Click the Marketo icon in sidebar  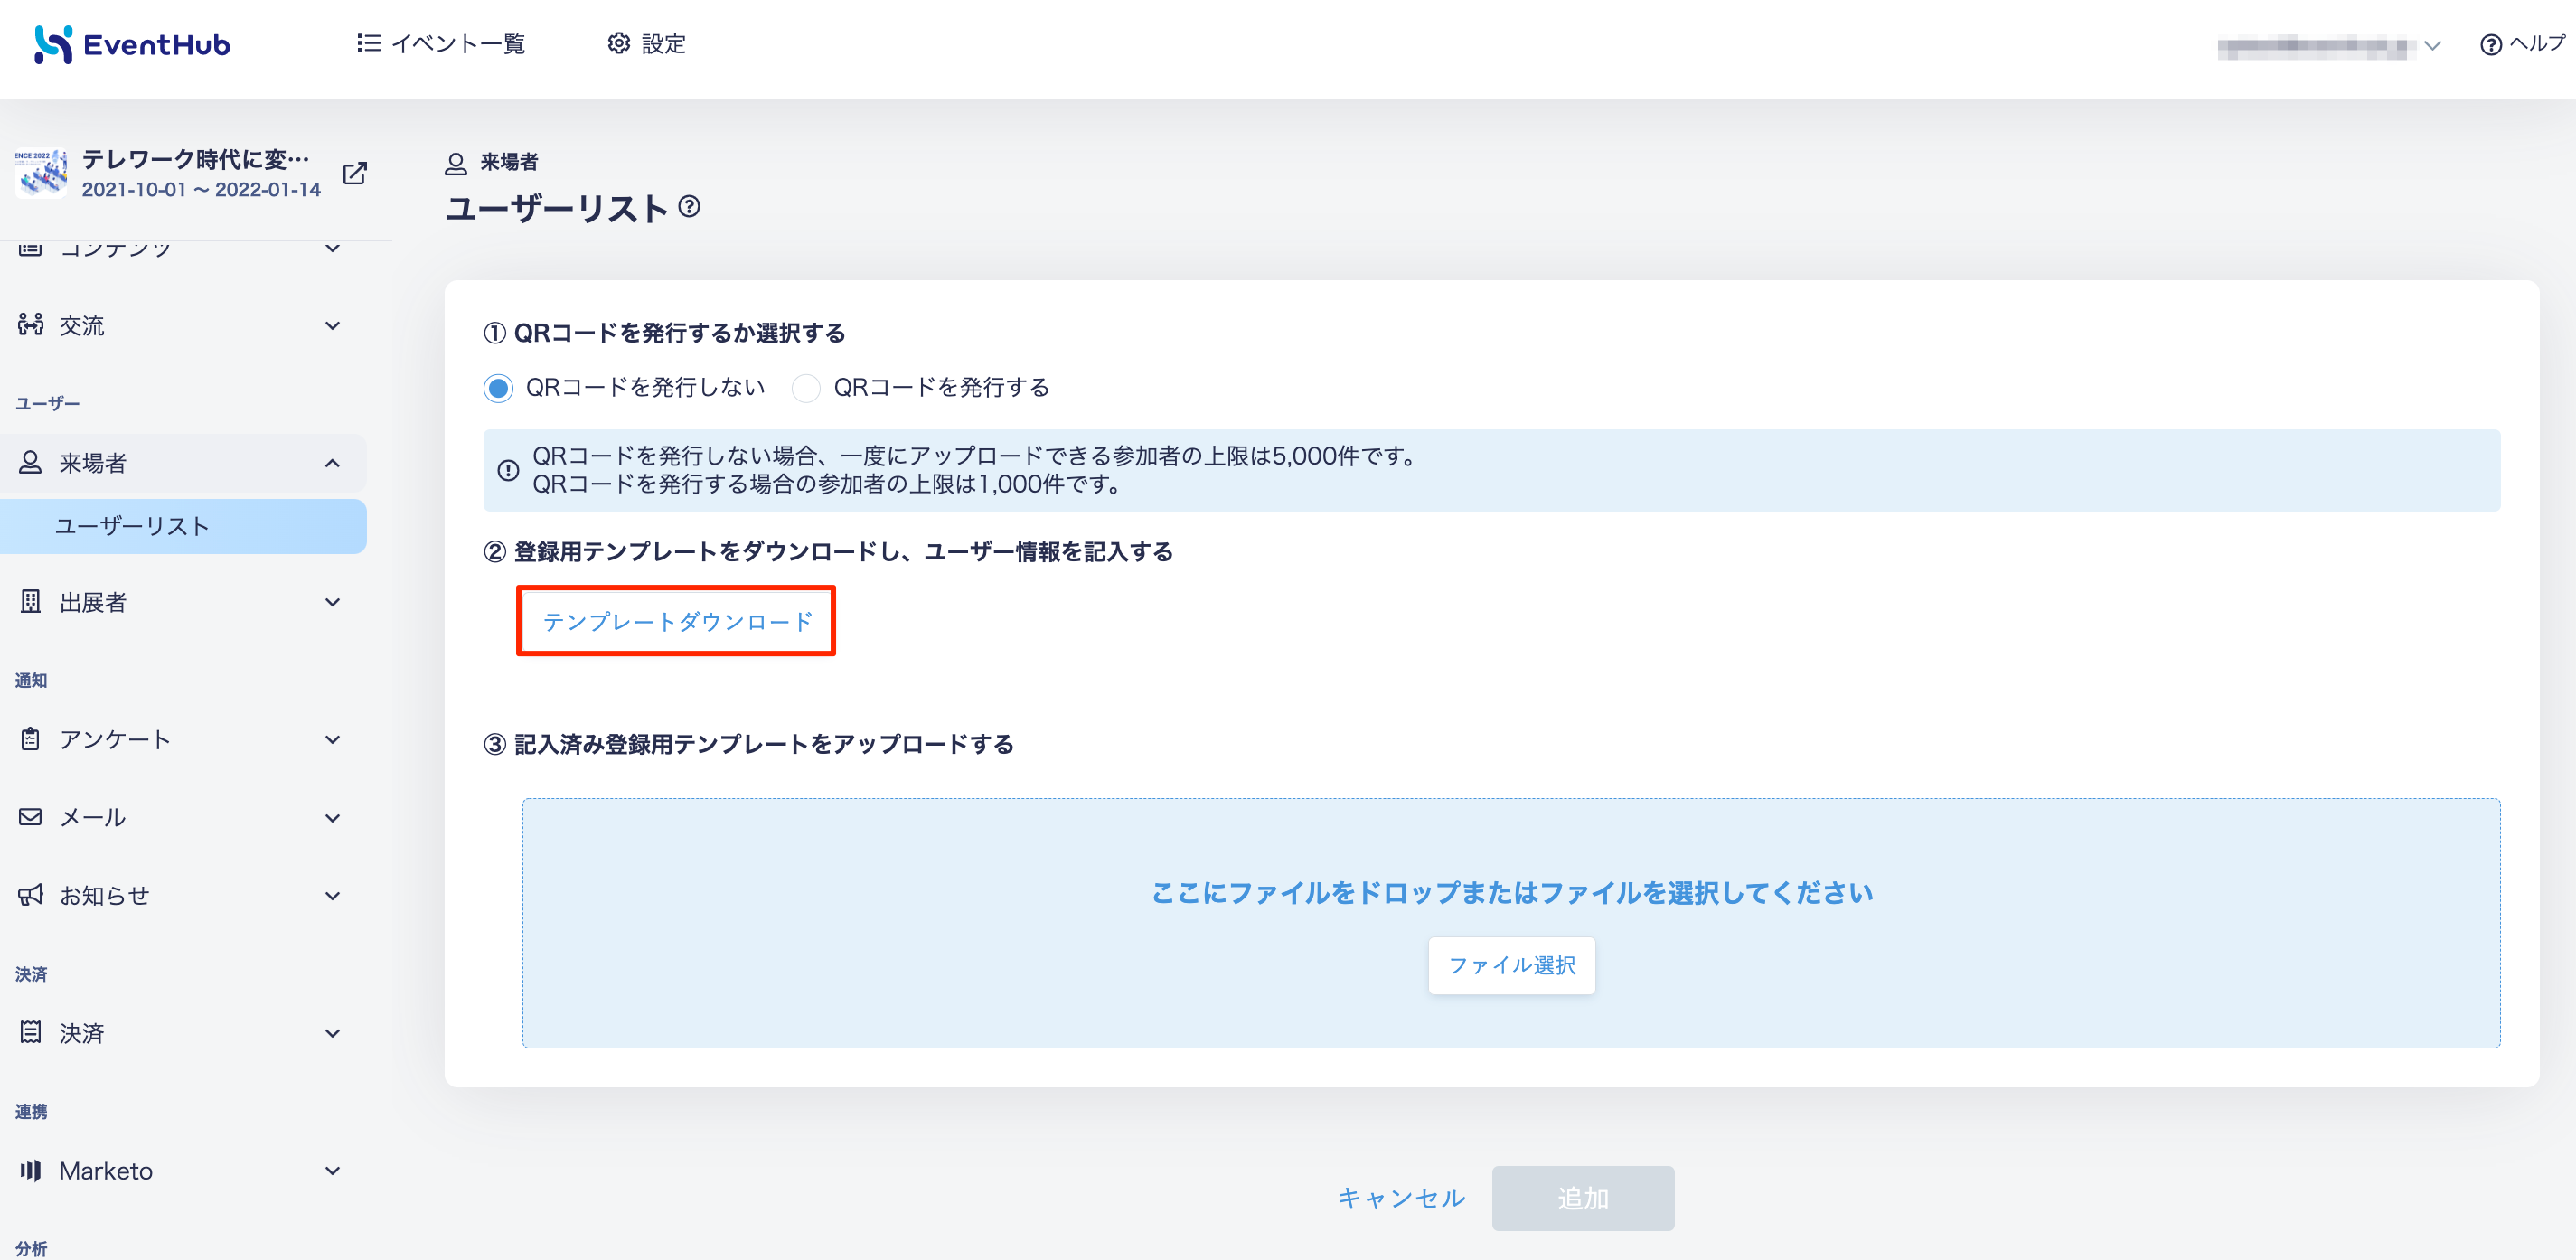tap(31, 1170)
